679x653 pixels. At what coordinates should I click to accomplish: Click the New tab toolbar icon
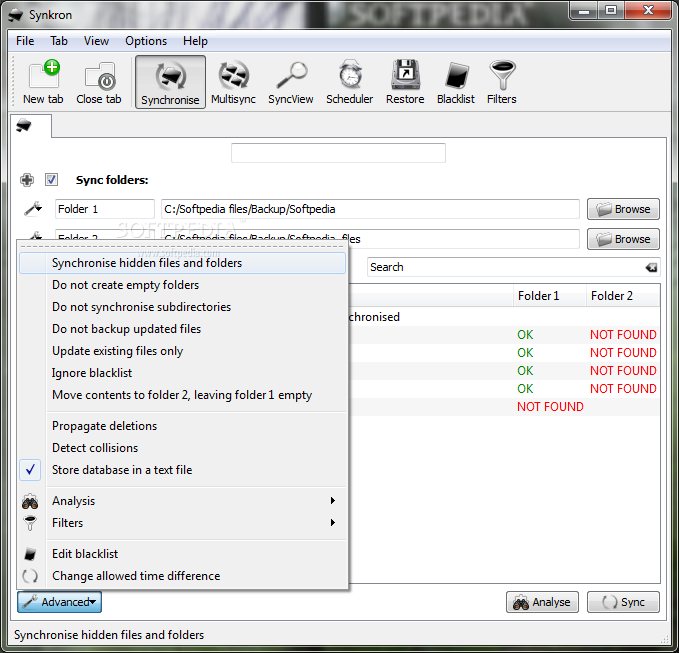click(43, 82)
